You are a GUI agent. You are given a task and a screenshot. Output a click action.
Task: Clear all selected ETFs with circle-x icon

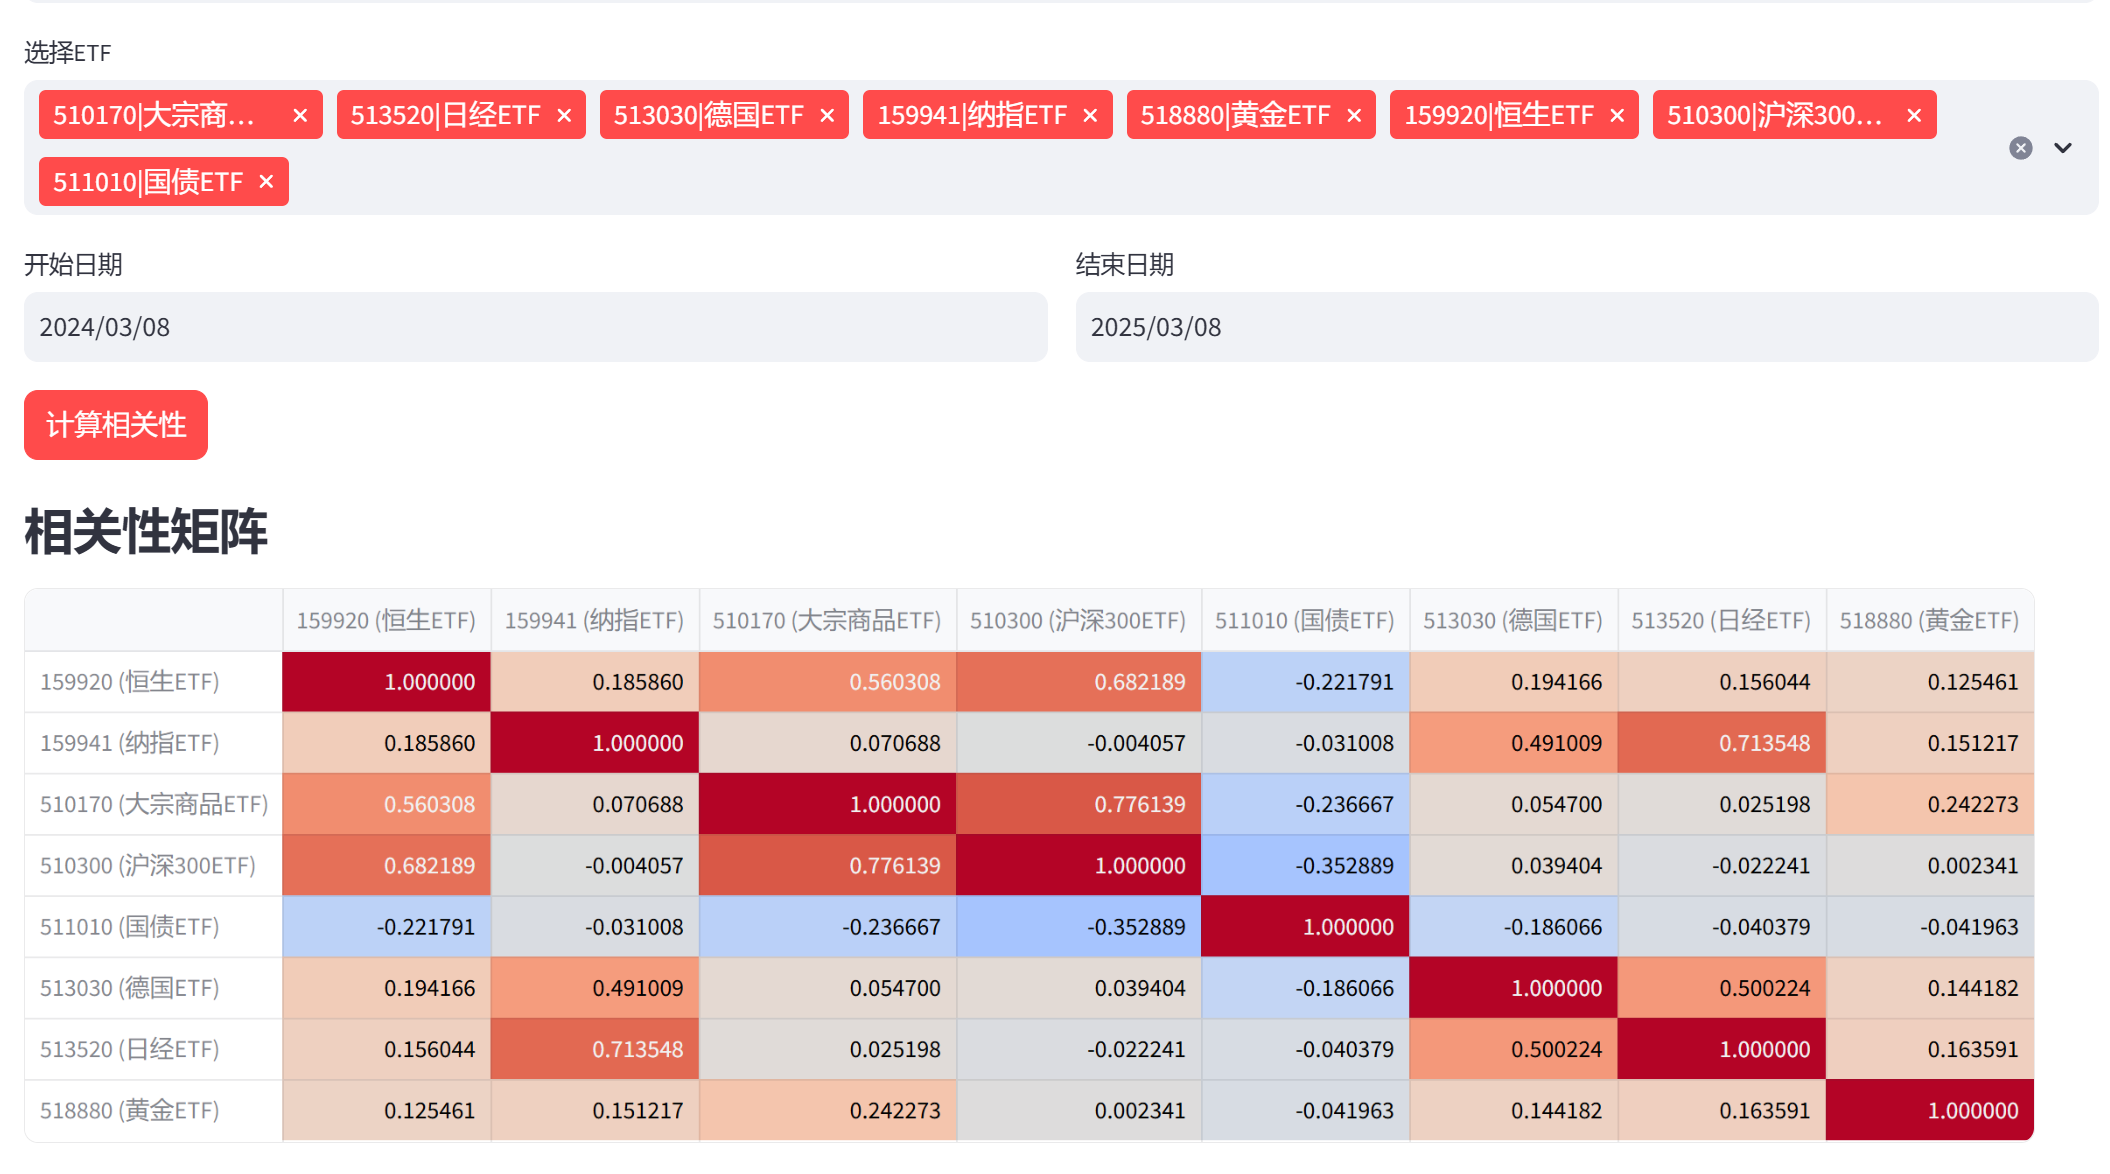click(x=2020, y=148)
